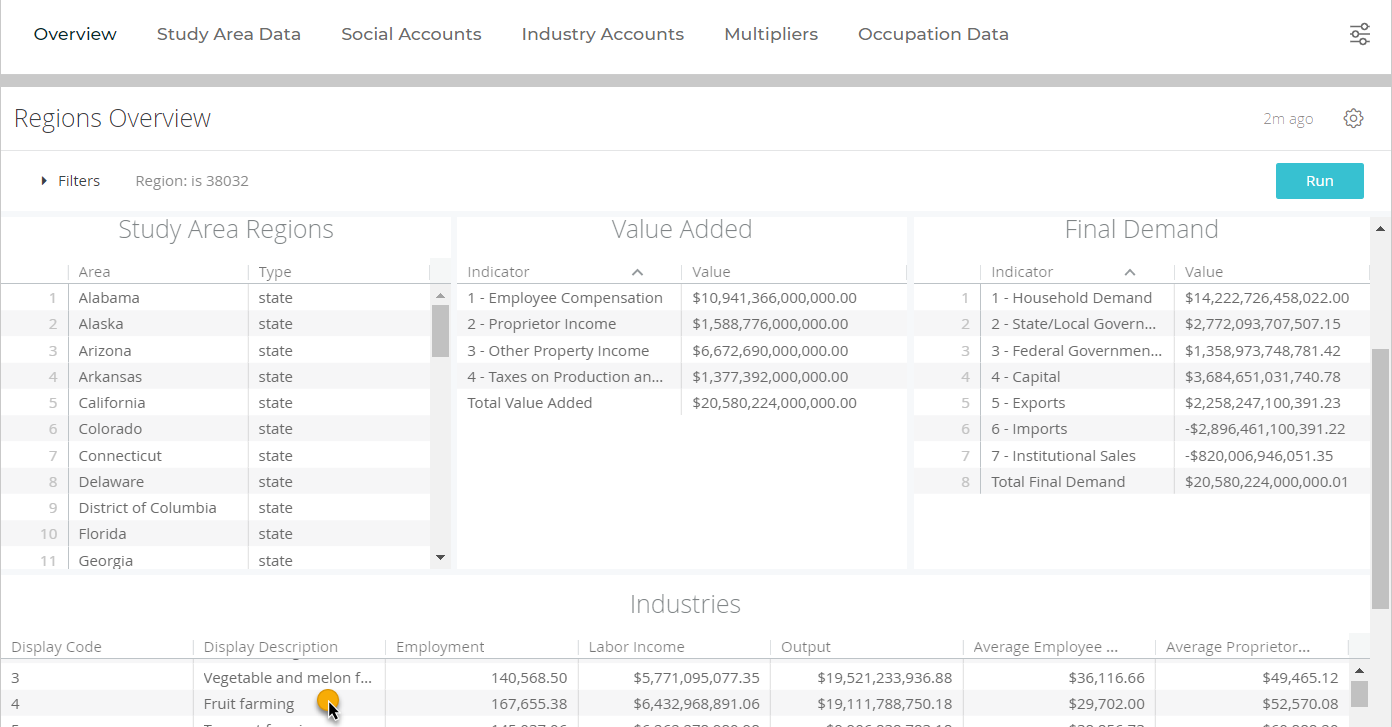The width and height of the screenshot is (1392, 727).
Task: Select the Arkansas row
Action: (x=215, y=377)
